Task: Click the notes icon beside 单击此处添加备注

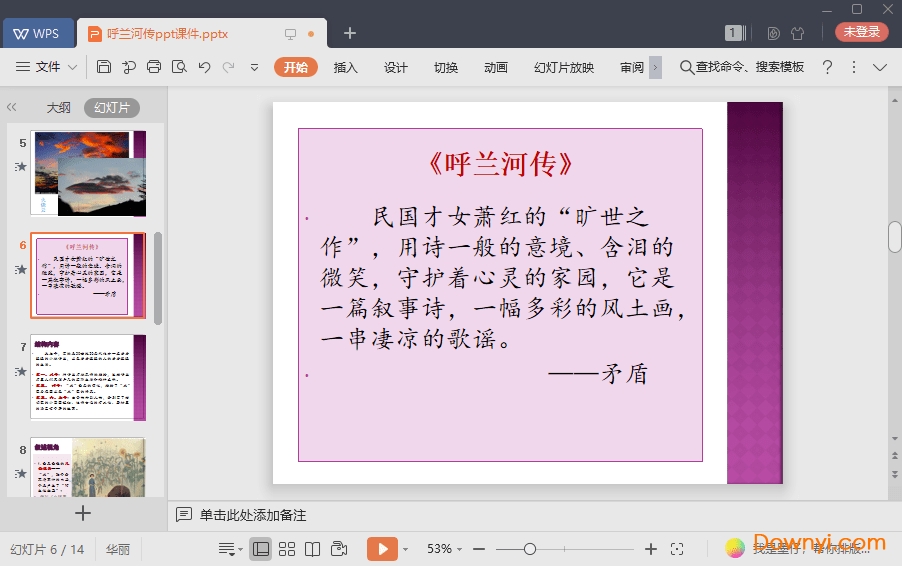Action: click(184, 514)
